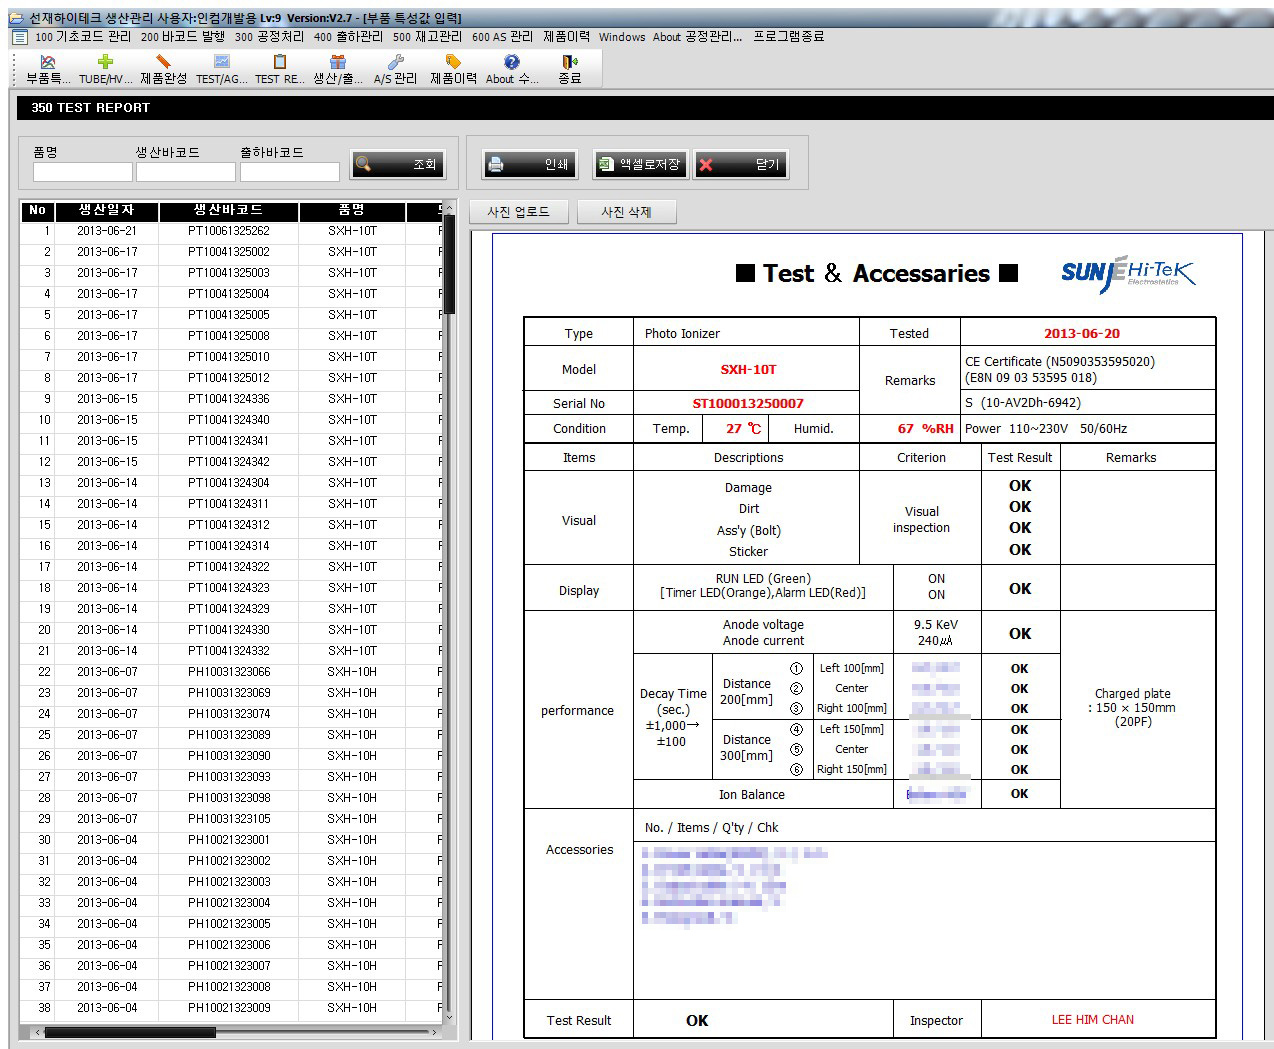Click the table's horizontal scrollbar right arrow
Viewport: 1274px width, 1049px height.
click(x=434, y=1032)
